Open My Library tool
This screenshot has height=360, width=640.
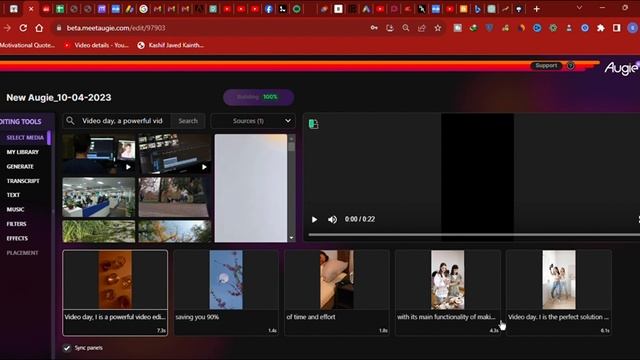[x=22, y=152]
